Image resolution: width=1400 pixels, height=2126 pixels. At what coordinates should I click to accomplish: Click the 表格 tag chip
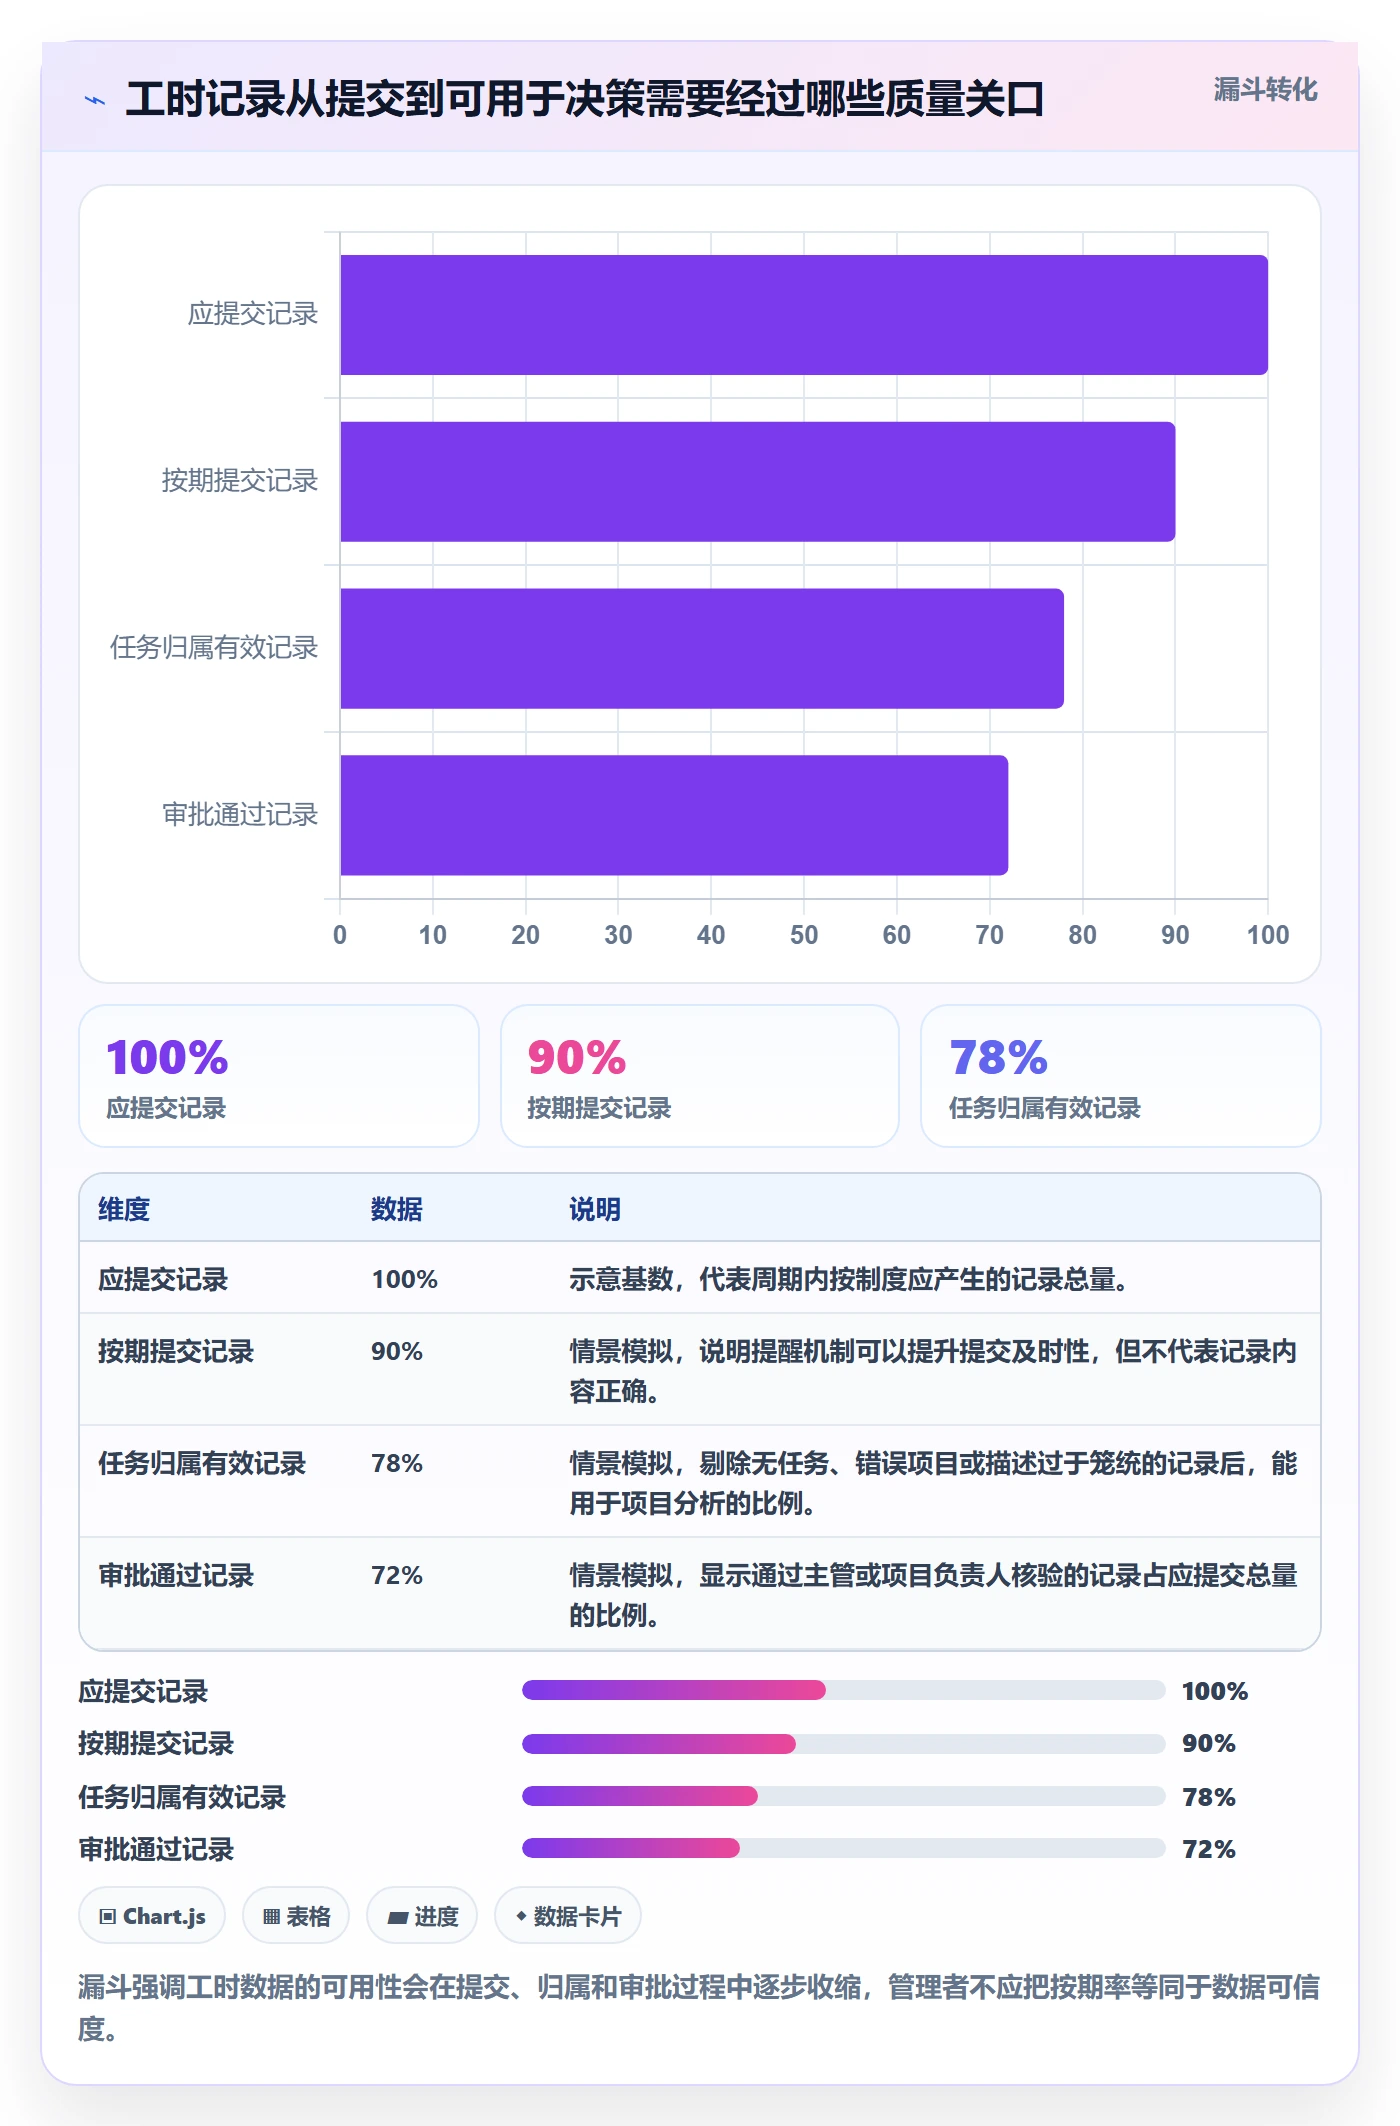tap(296, 1916)
